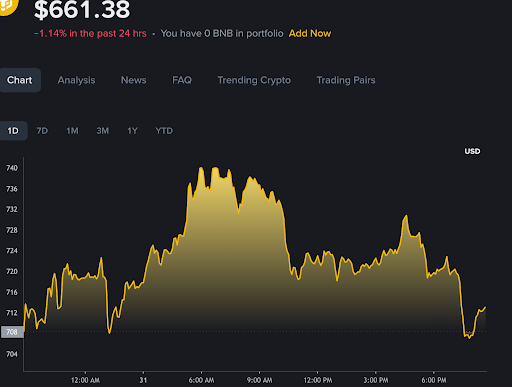This screenshot has height=387, width=512.
Task: Open the Chart tab
Action: [x=20, y=80]
